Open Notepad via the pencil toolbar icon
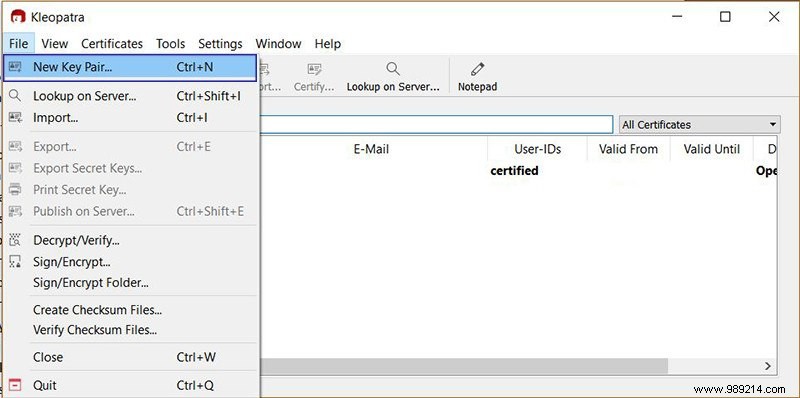This screenshot has width=800, height=398. point(478,69)
